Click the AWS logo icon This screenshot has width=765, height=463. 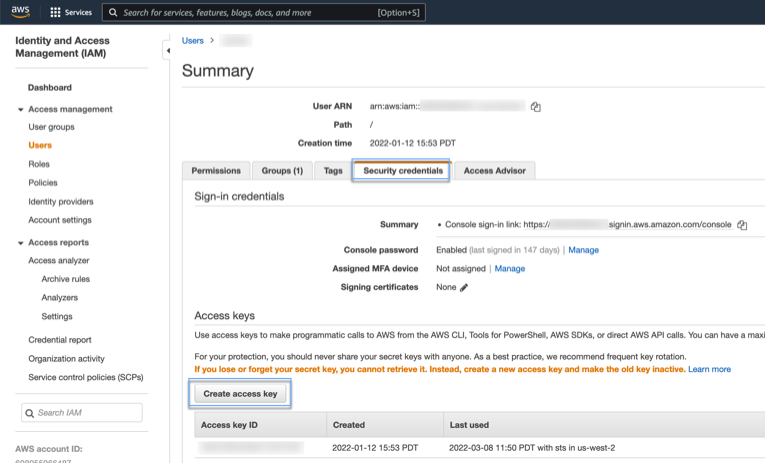click(x=21, y=13)
